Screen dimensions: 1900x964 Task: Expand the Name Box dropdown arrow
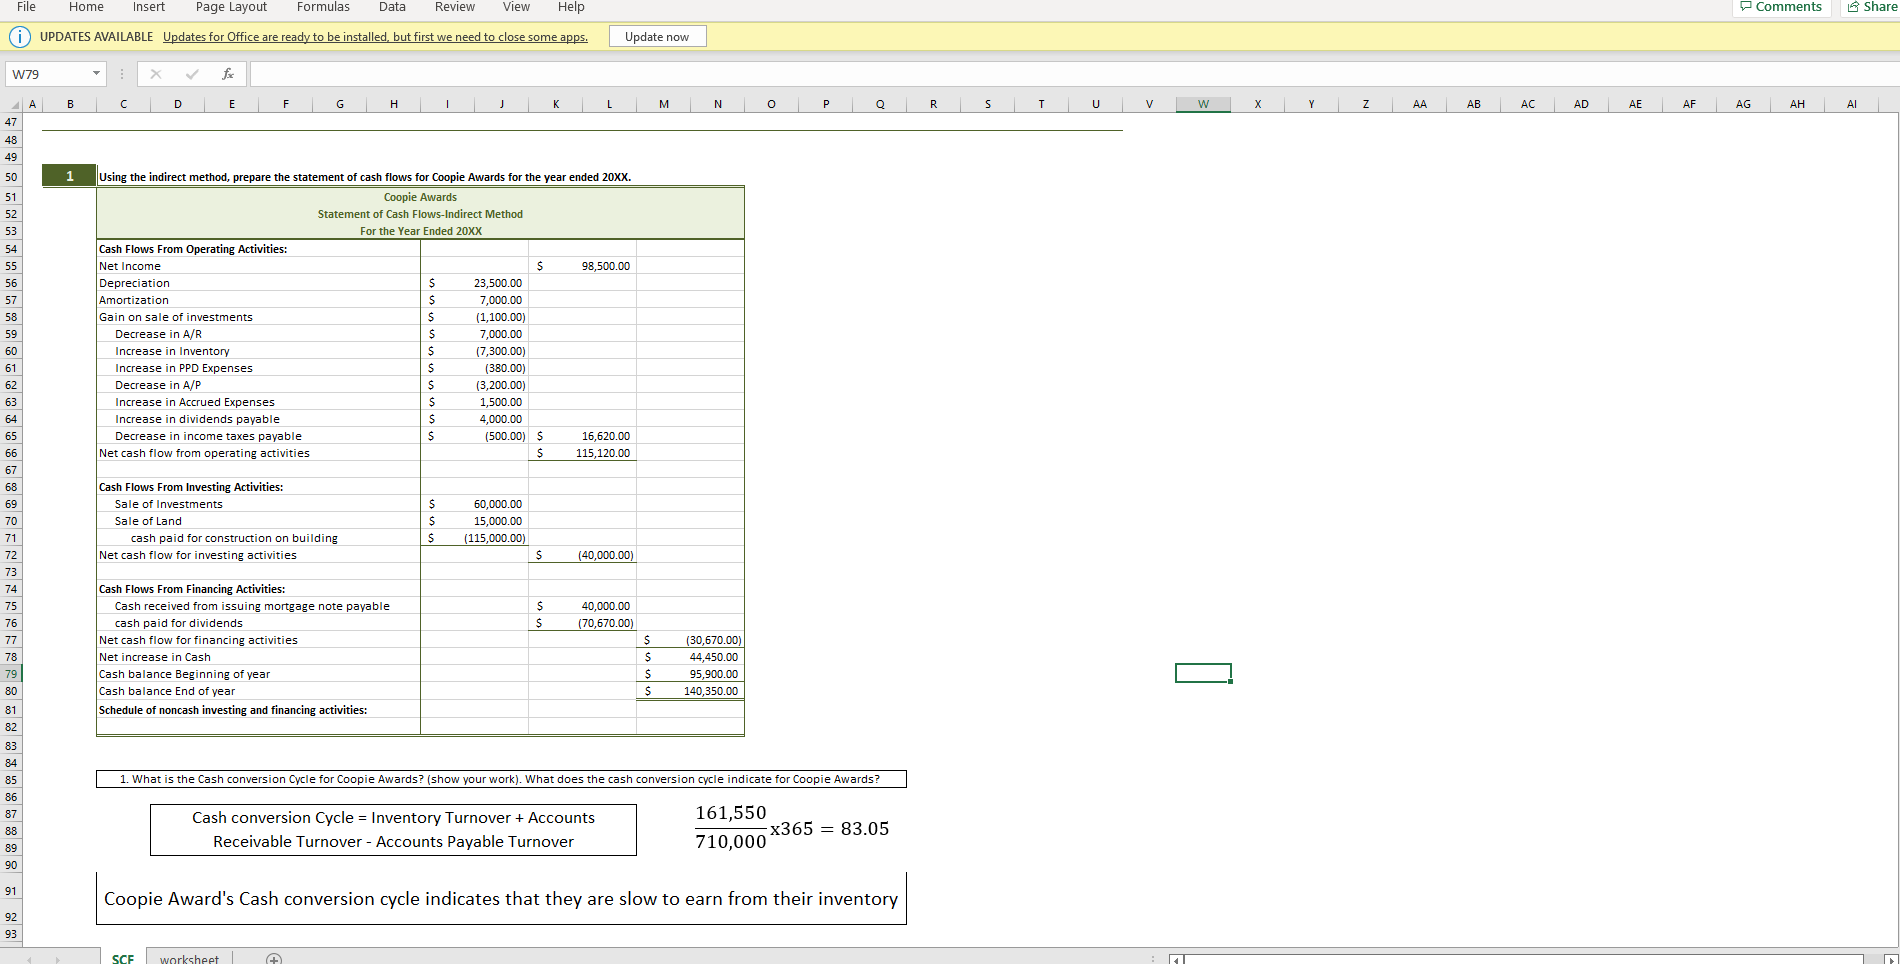(96, 74)
